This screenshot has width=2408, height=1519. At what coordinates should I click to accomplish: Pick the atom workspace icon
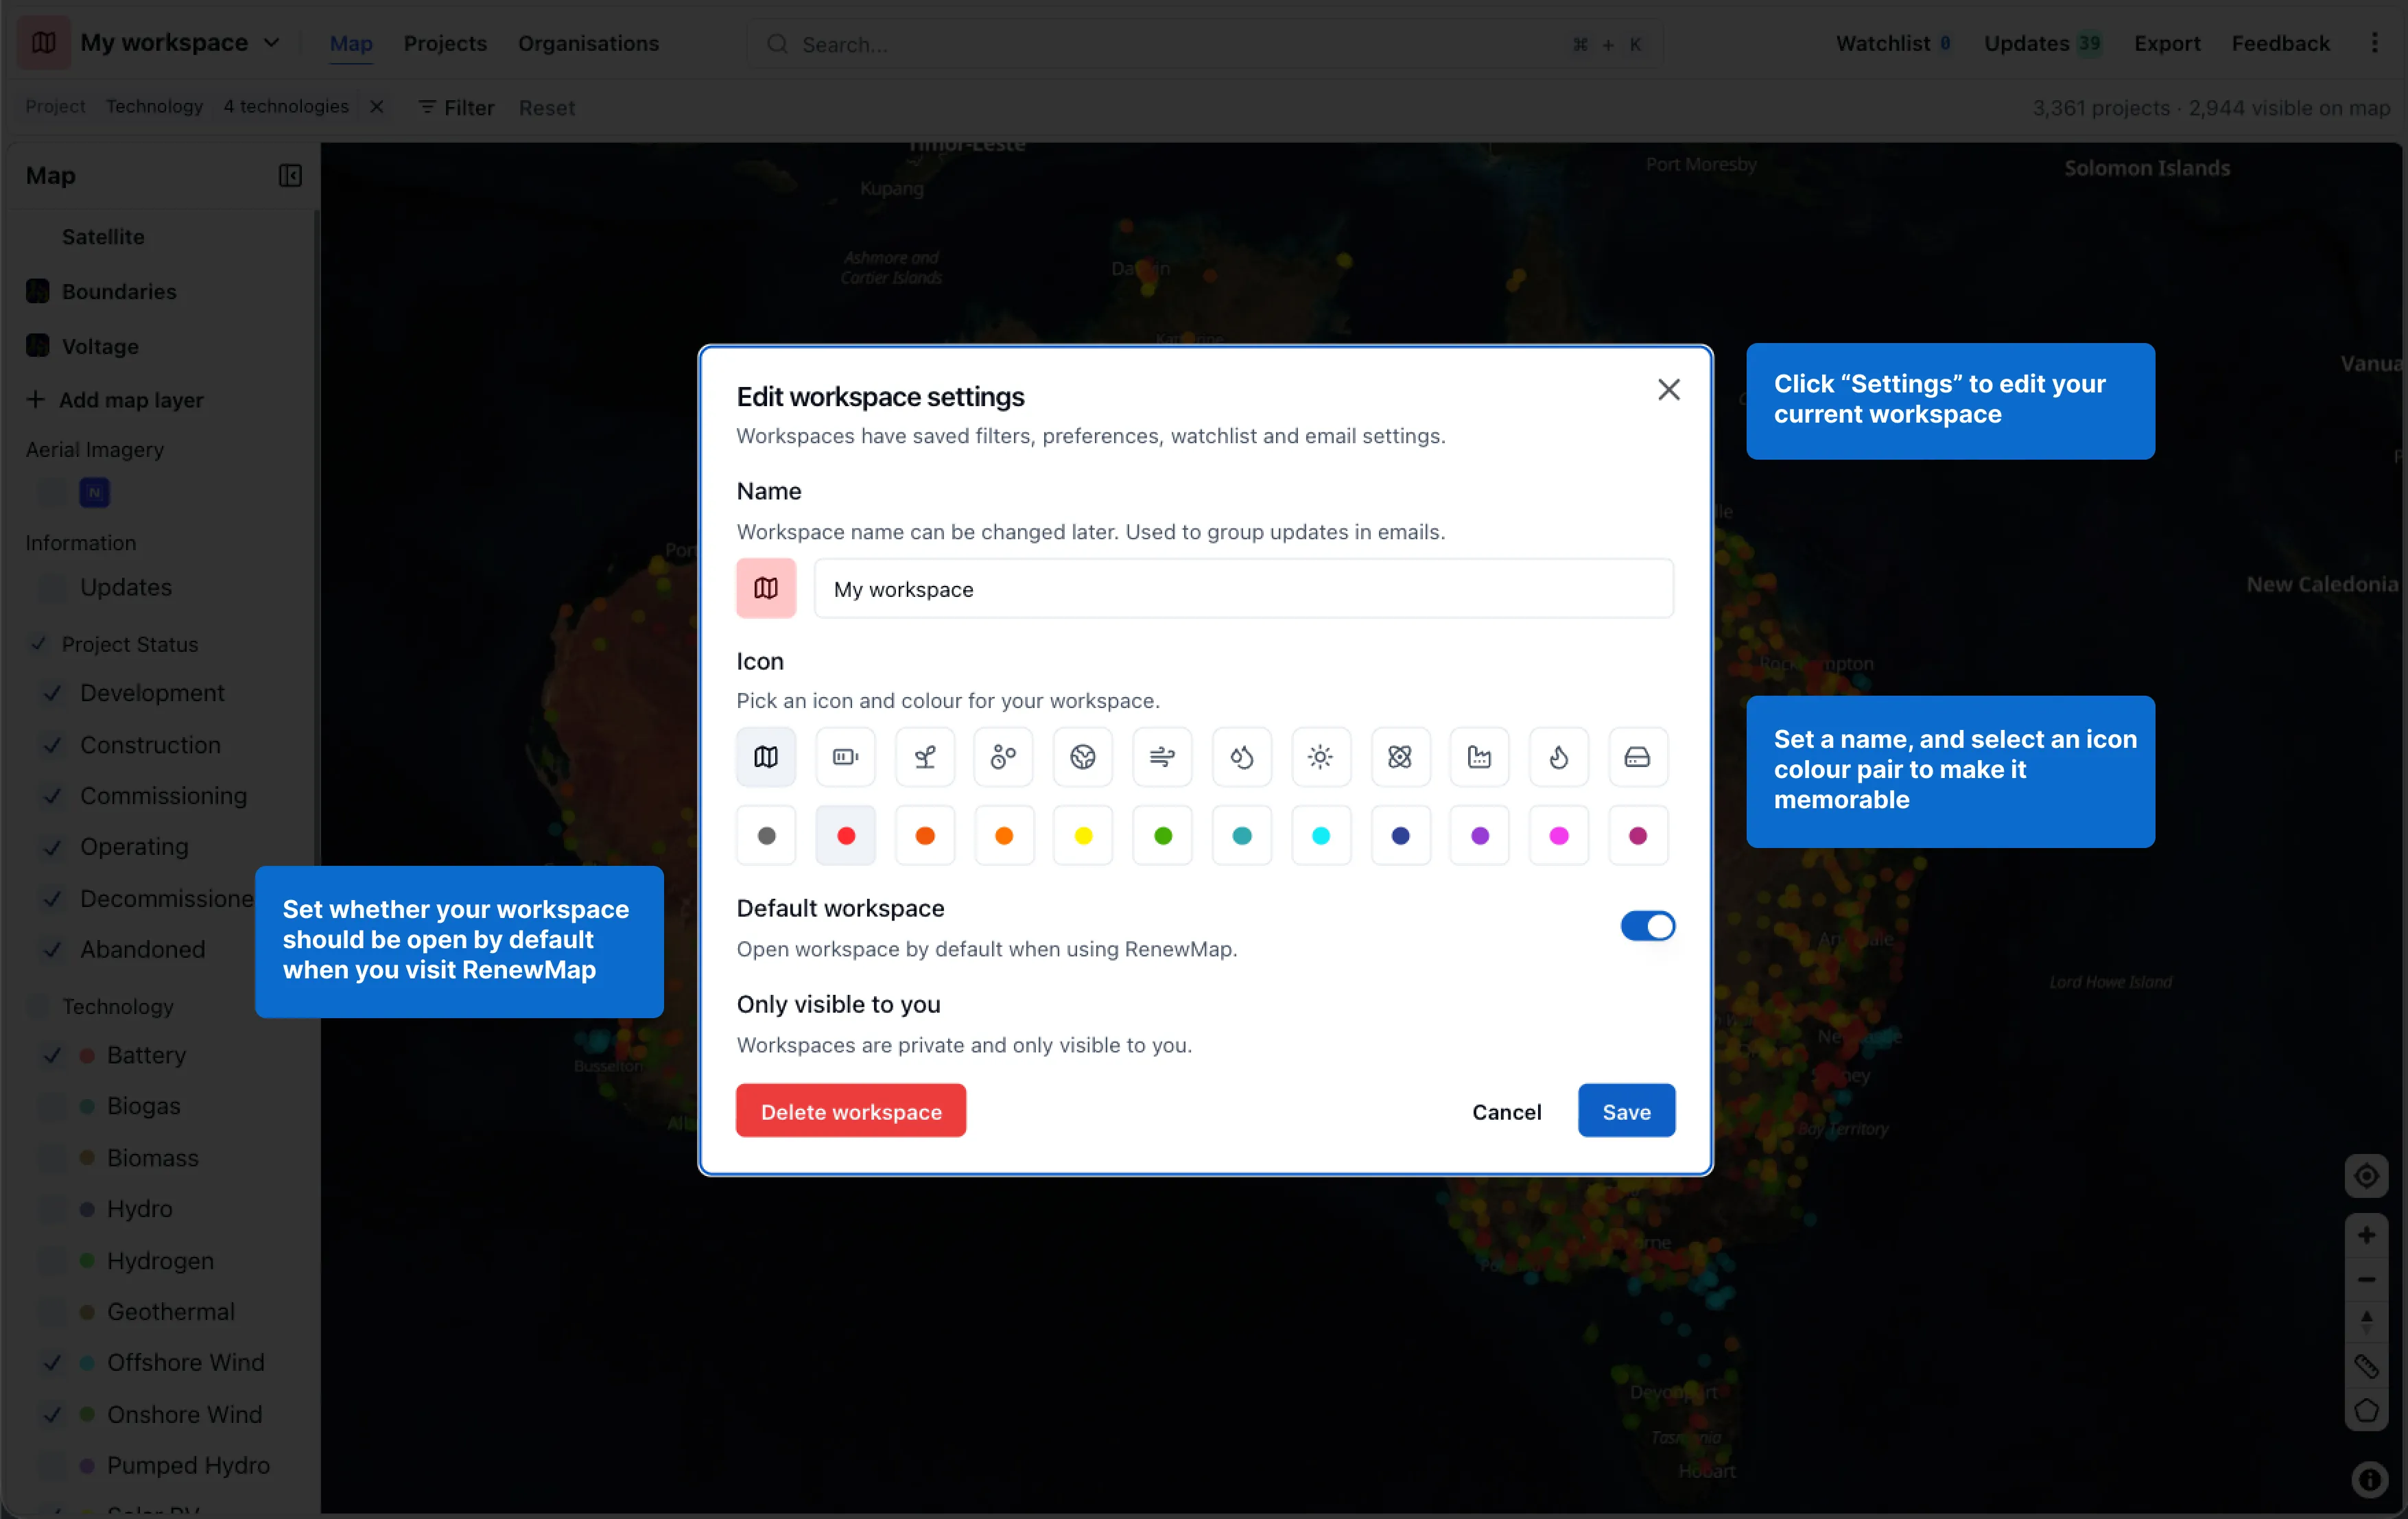coord(1400,757)
